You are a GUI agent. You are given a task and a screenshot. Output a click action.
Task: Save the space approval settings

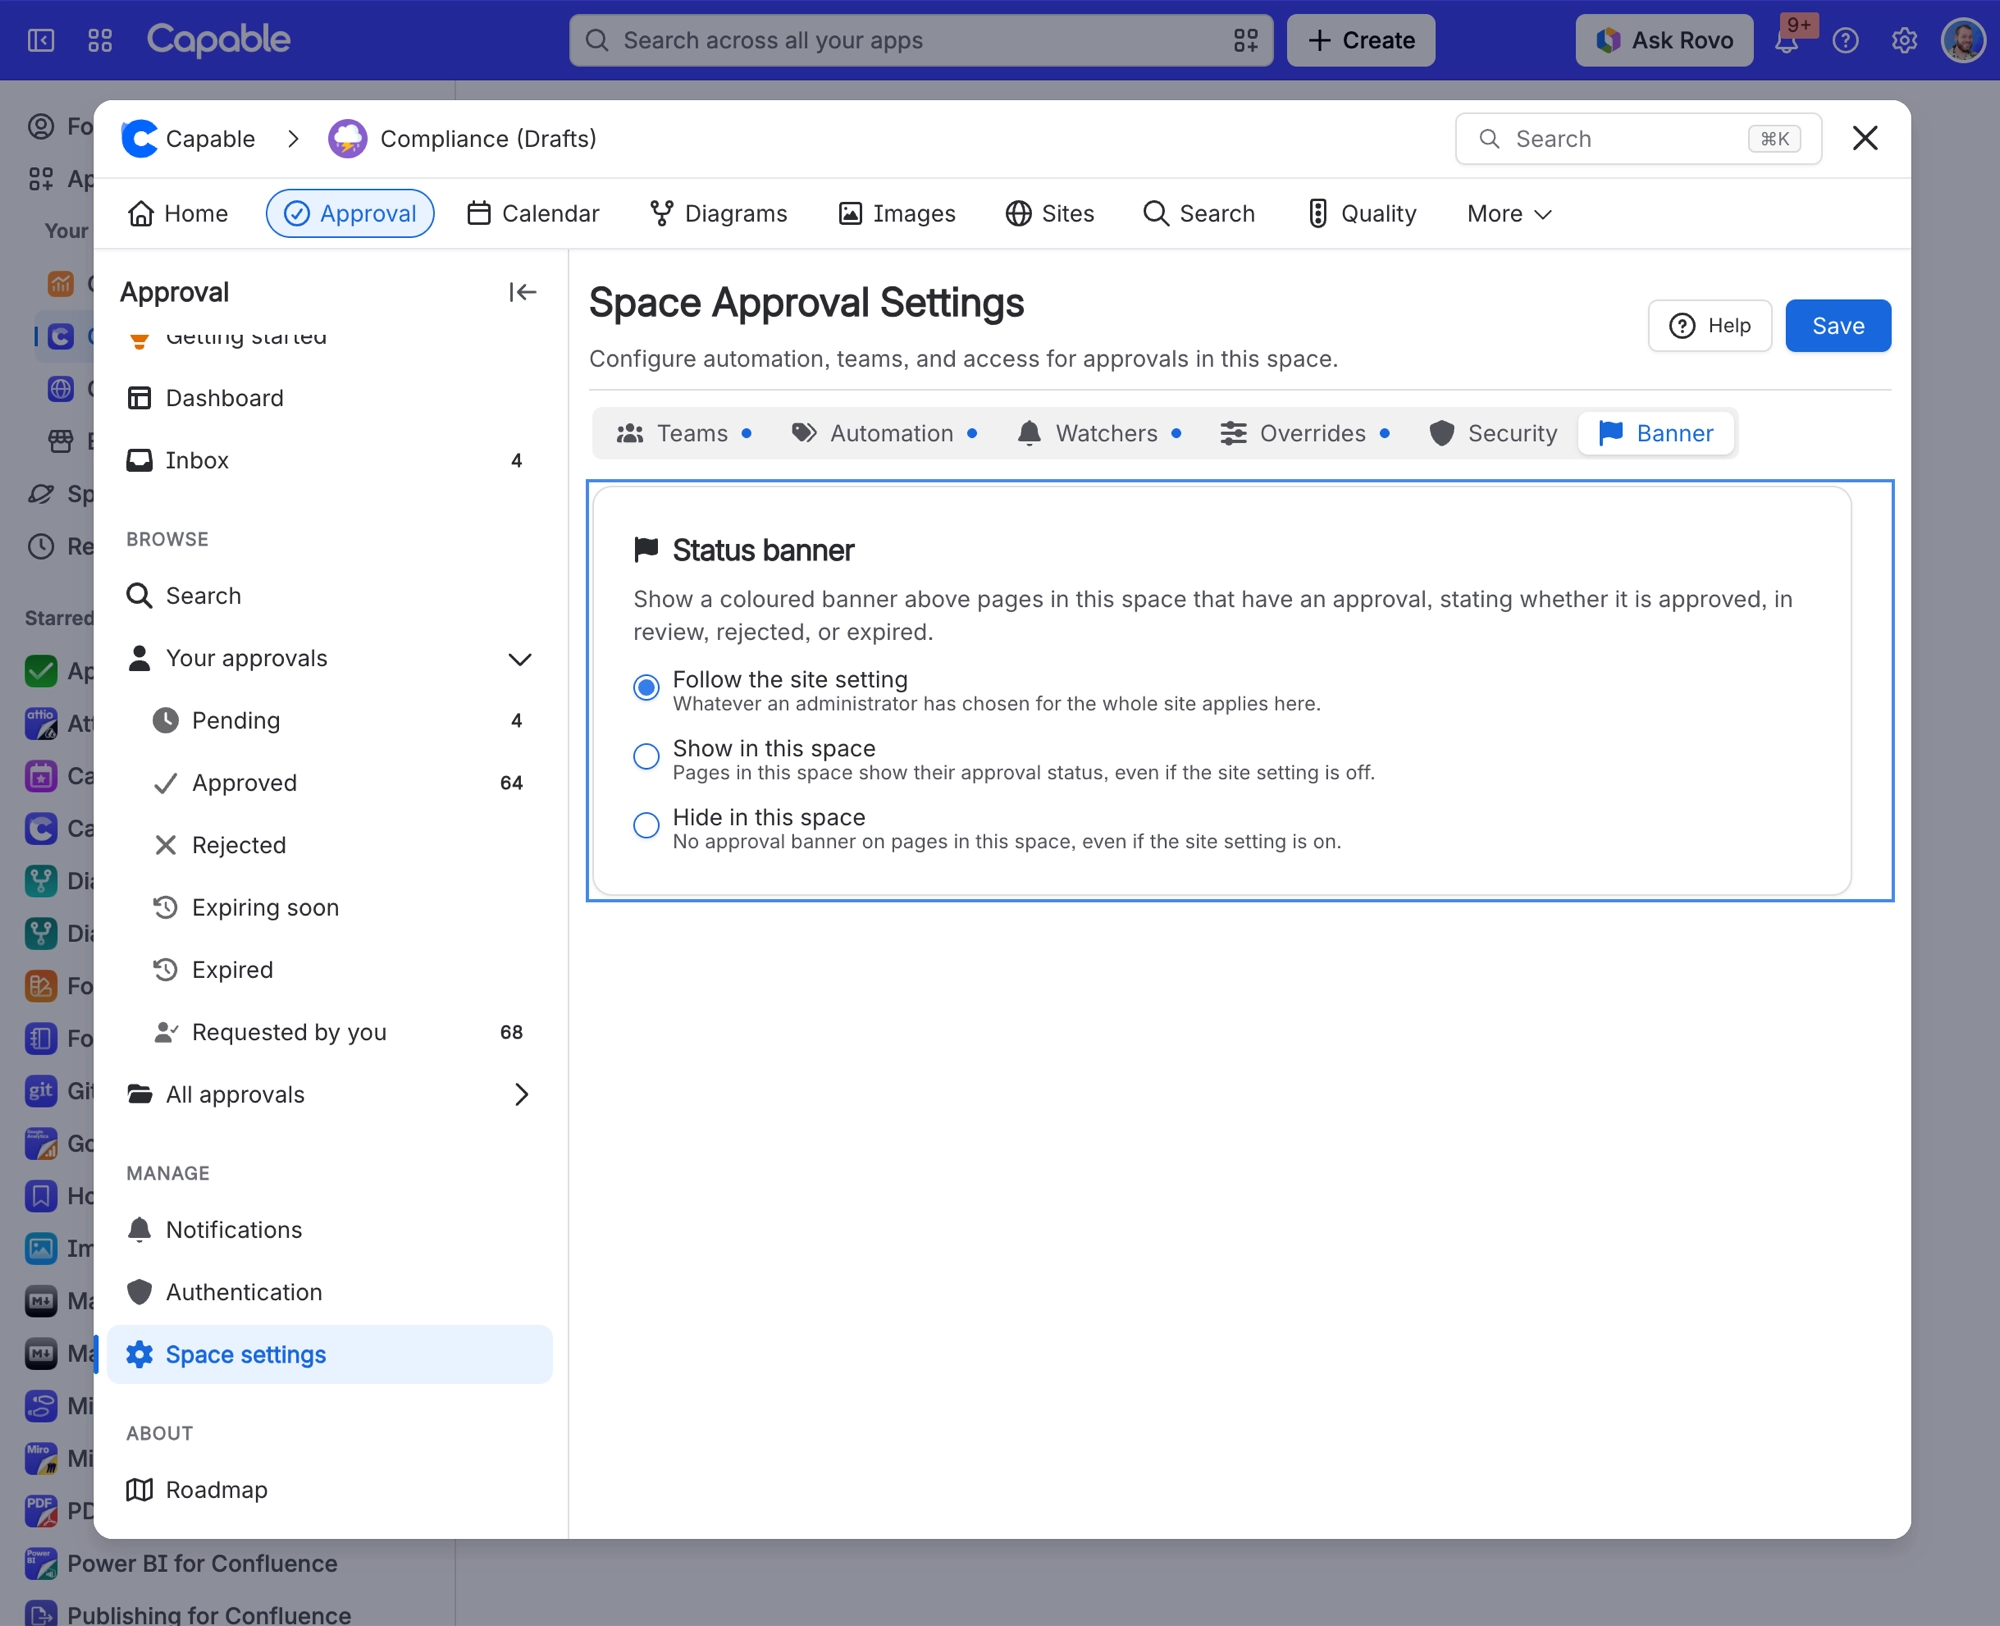(1837, 326)
